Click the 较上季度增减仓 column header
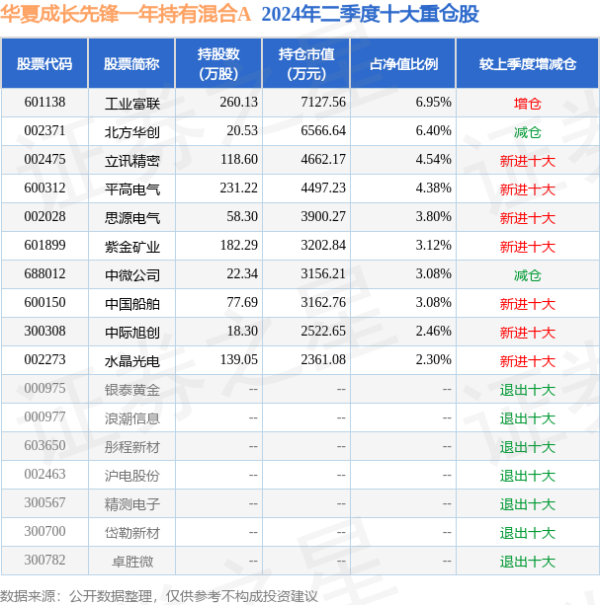Image resolution: width=600 pixels, height=605 pixels. tap(527, 64)
